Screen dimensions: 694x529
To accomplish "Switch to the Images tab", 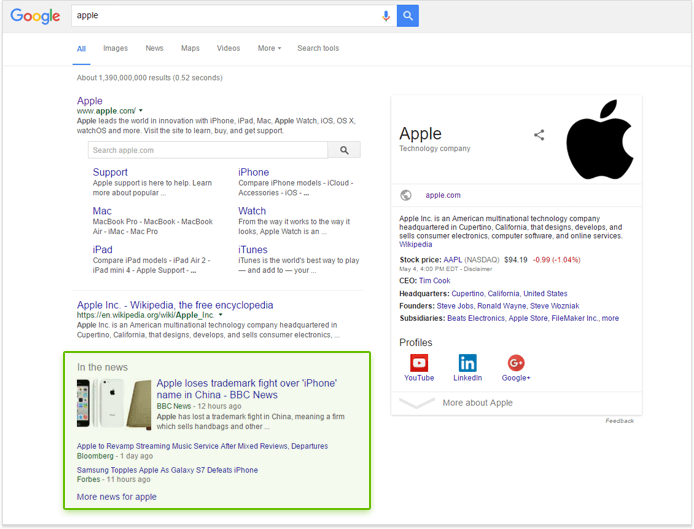I will [x=116, y=48].
